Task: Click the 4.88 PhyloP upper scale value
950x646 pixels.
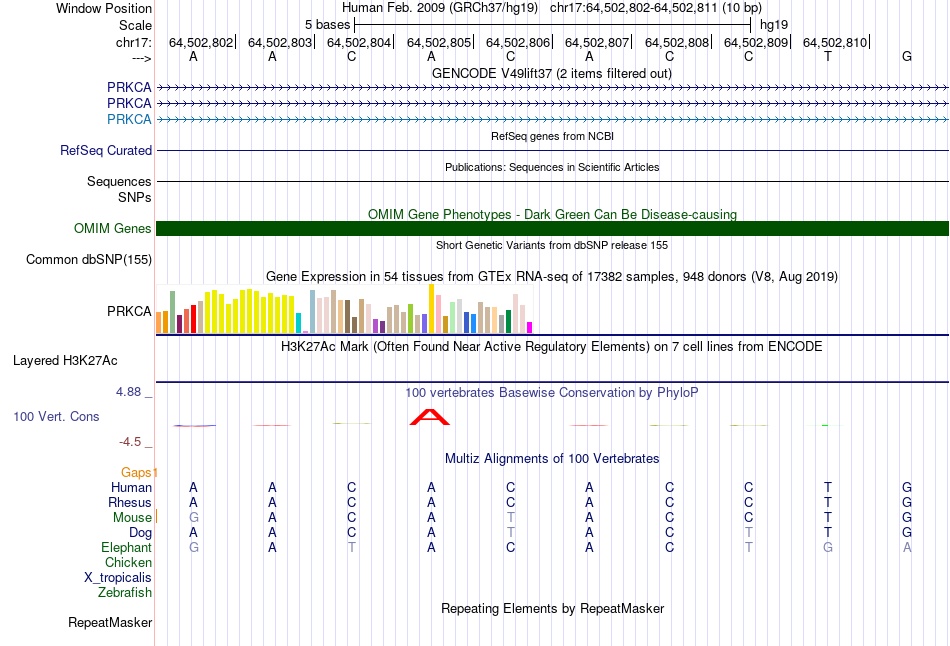Action: pos(128,392)
